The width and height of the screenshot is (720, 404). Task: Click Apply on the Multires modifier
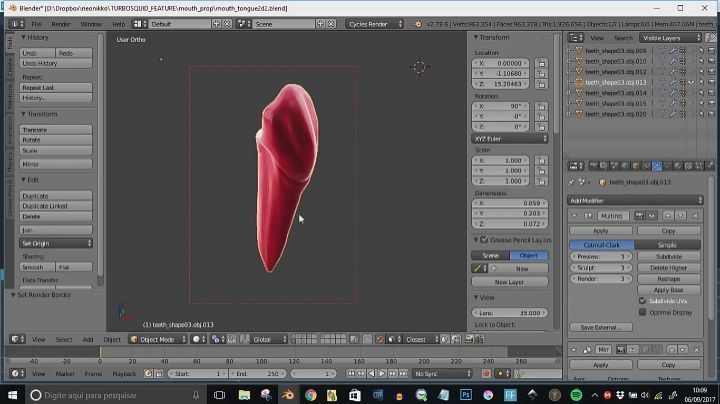click(601, 230)
